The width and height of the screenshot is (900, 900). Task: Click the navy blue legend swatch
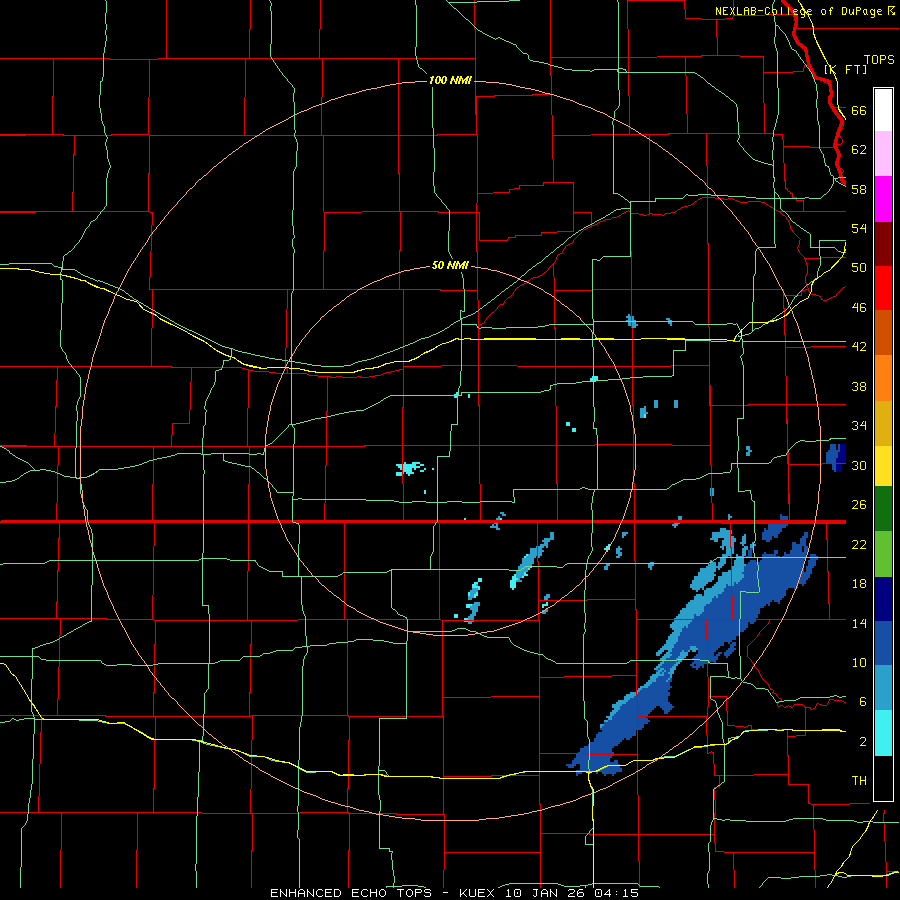pyautogui.click(x=883, y=599)
